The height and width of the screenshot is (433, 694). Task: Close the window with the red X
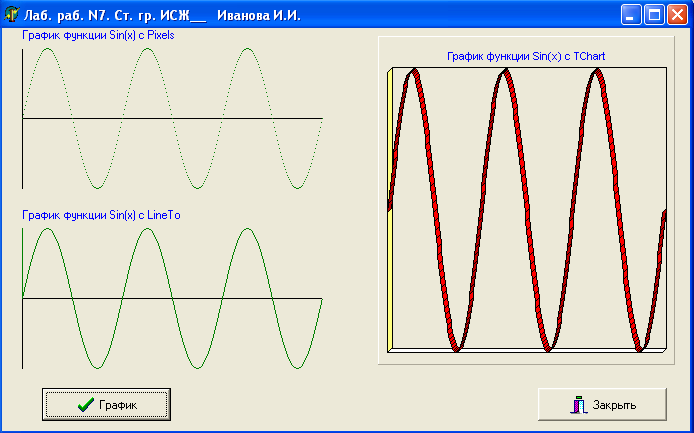point(677,15)
